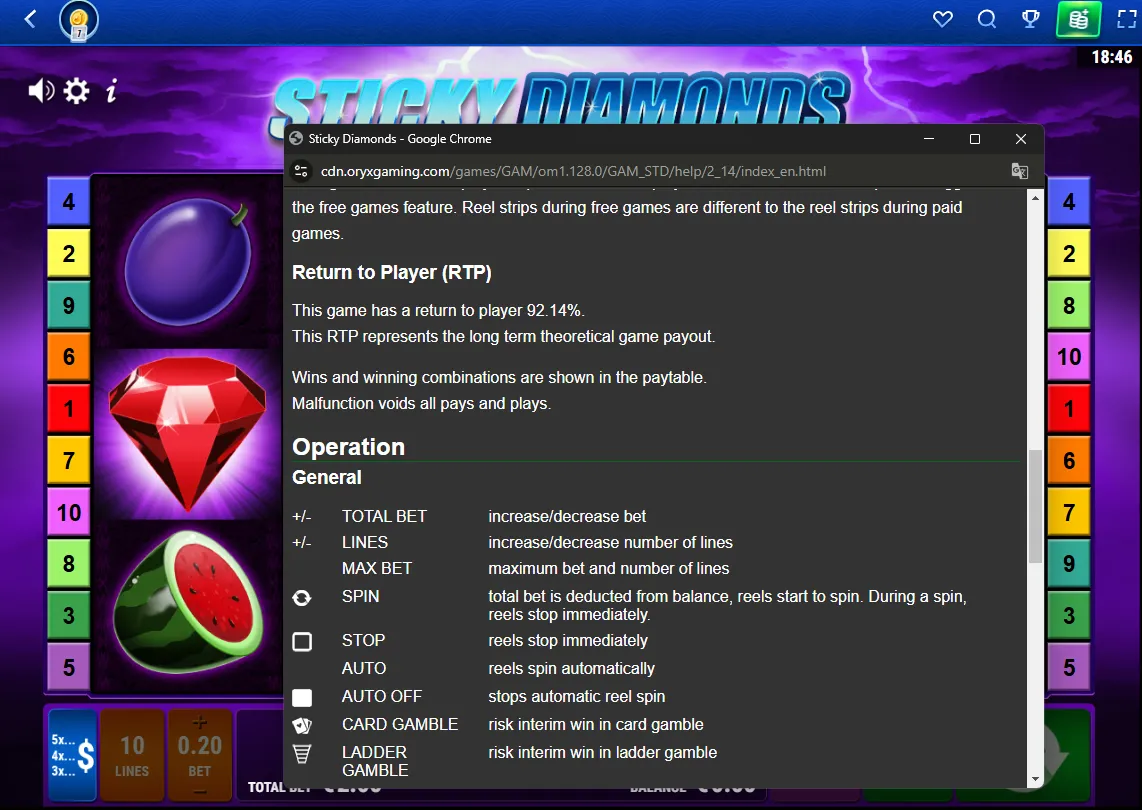Click the watermelon symbol on the reel
This screenshot has width=1142, height=810.
(188, 603)
